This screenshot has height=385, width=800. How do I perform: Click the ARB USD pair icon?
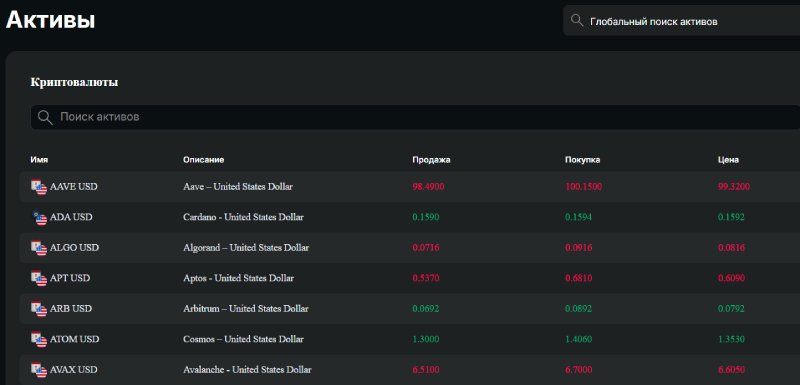pyautogui.click(x=39, y=309)
